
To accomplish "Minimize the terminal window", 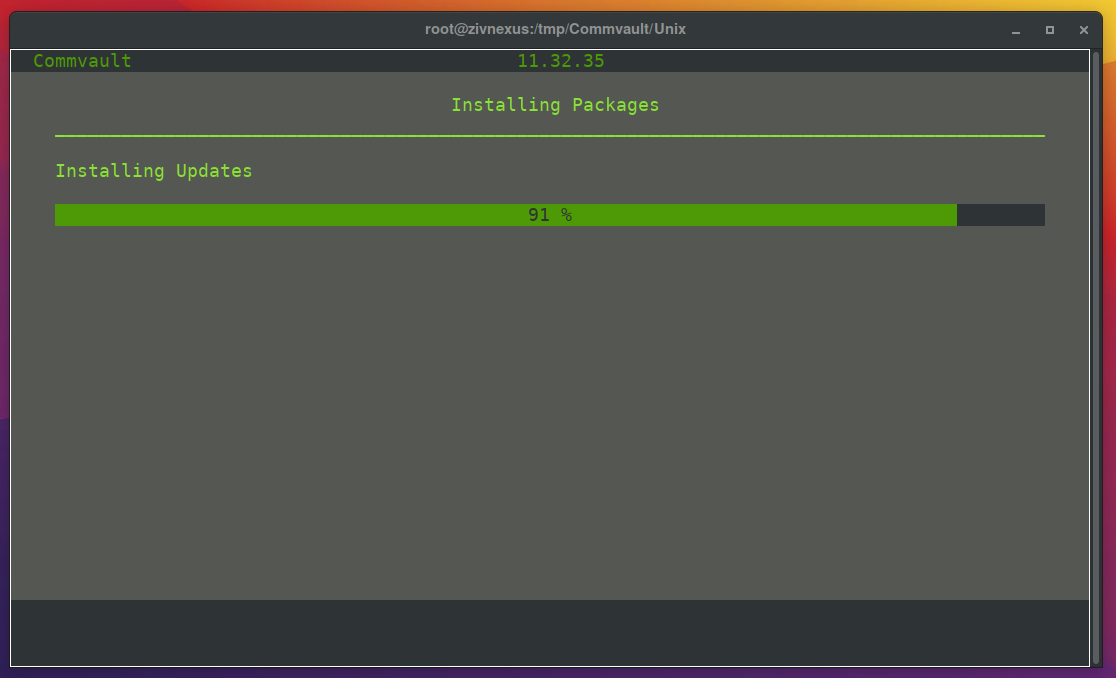I will (1016, 30).
